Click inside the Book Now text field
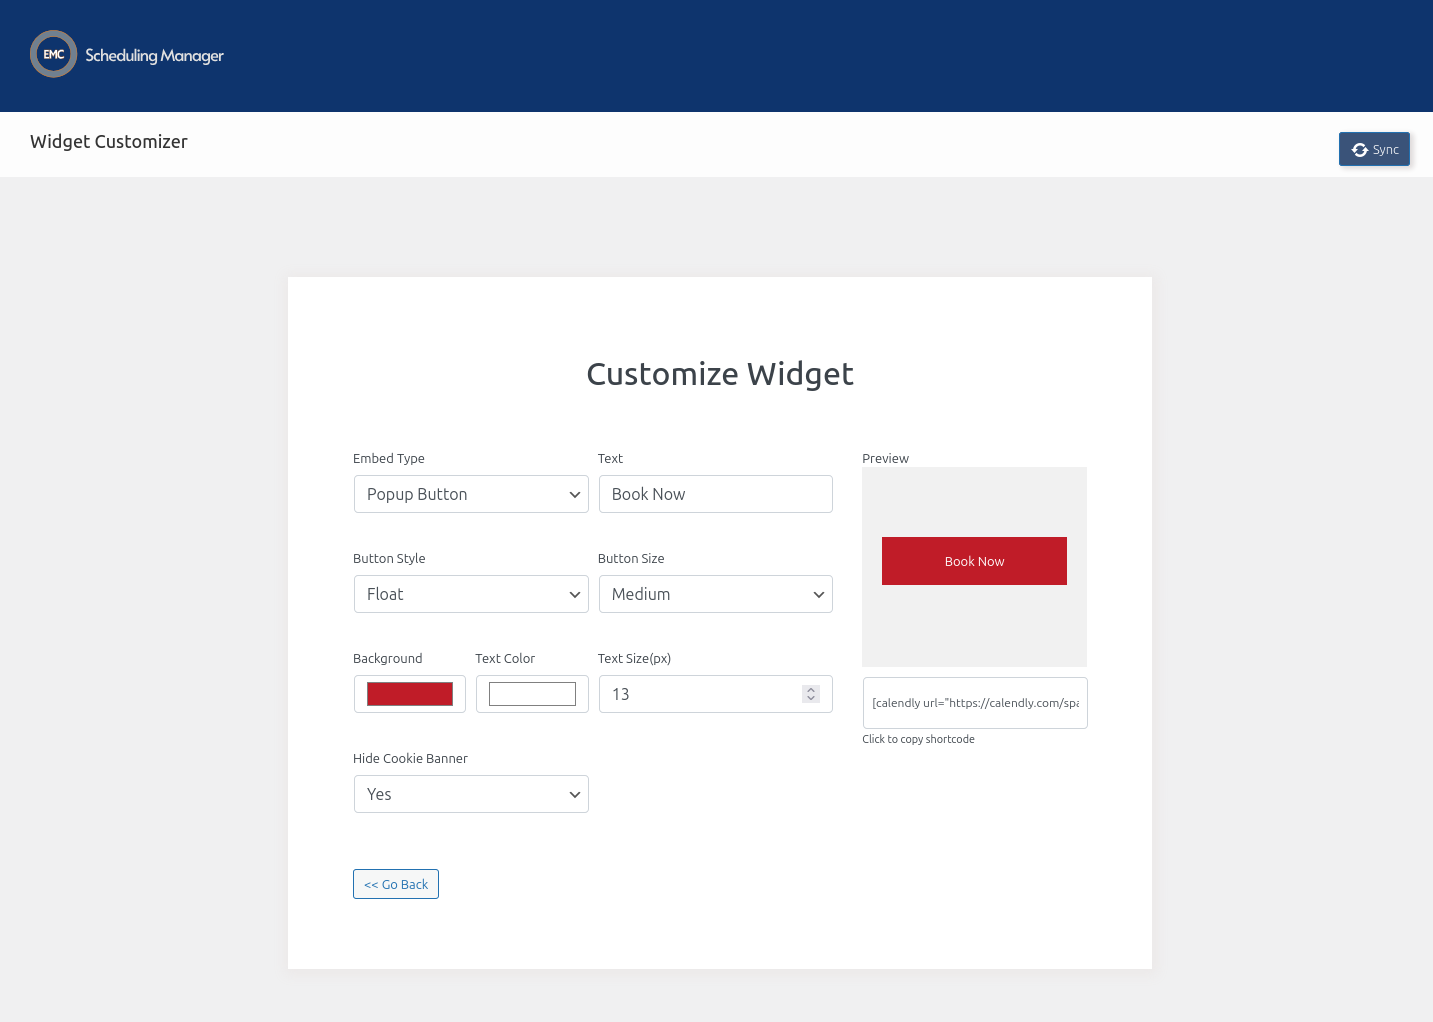1433x1022 pixels. [715, 494]
